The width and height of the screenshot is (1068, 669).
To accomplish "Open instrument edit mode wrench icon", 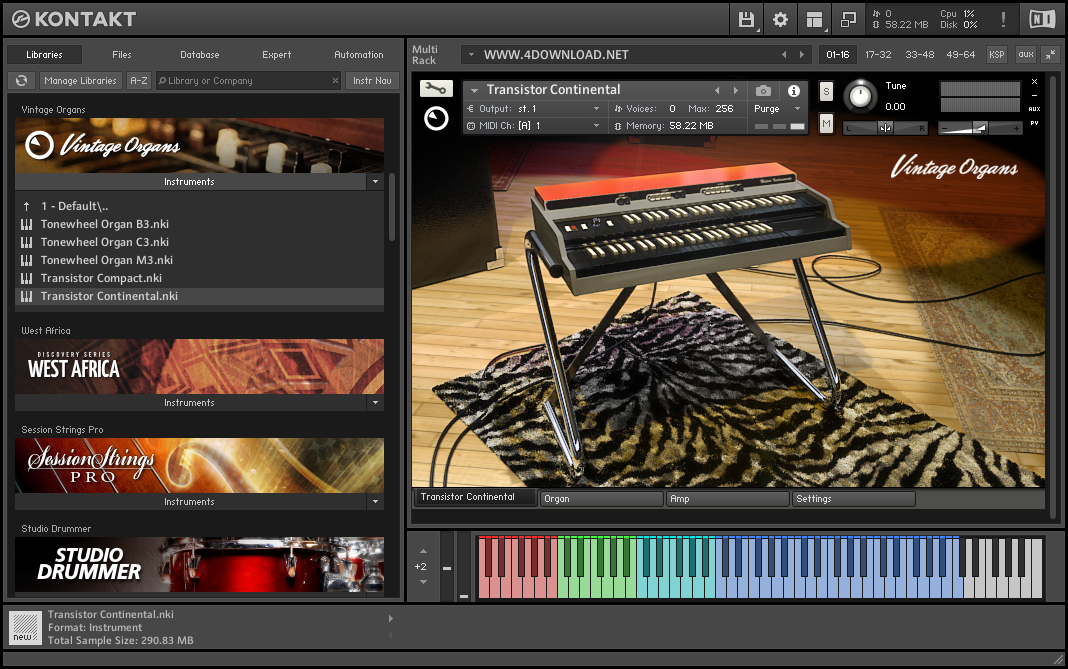I will [x=436, y=89].
